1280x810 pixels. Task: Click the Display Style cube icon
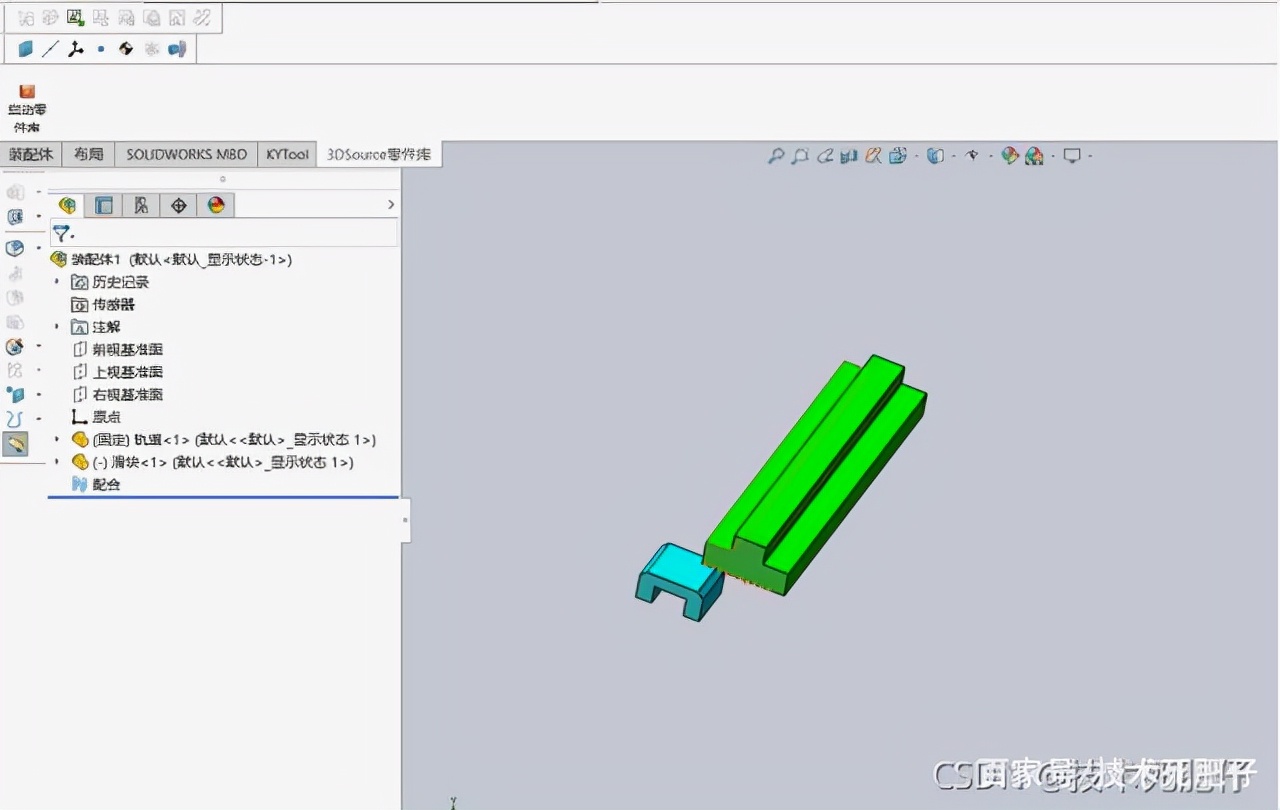[934, 156]
